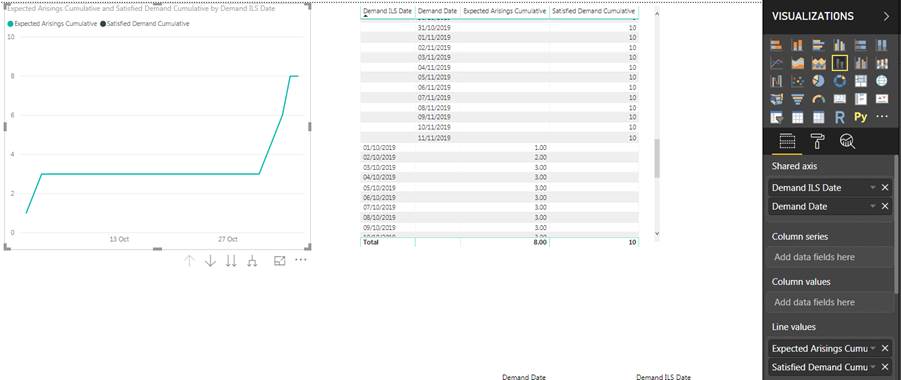Open Demand ILS Date field dropdown arrow
Image resolution: width=901 pixels, height=380 pixels.
click(873, 188)
